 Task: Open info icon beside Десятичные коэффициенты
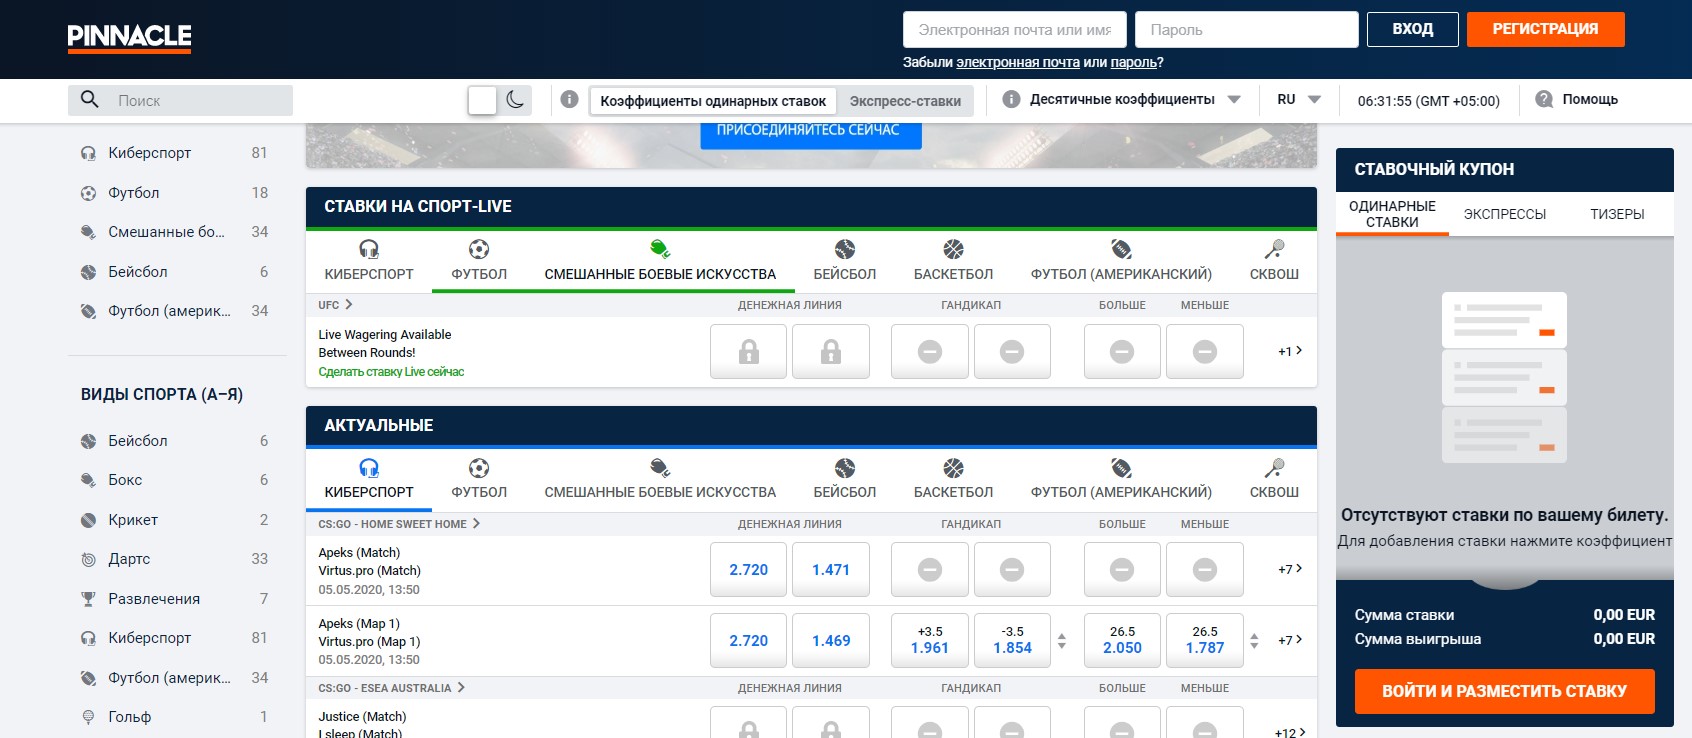[1011, 100]
